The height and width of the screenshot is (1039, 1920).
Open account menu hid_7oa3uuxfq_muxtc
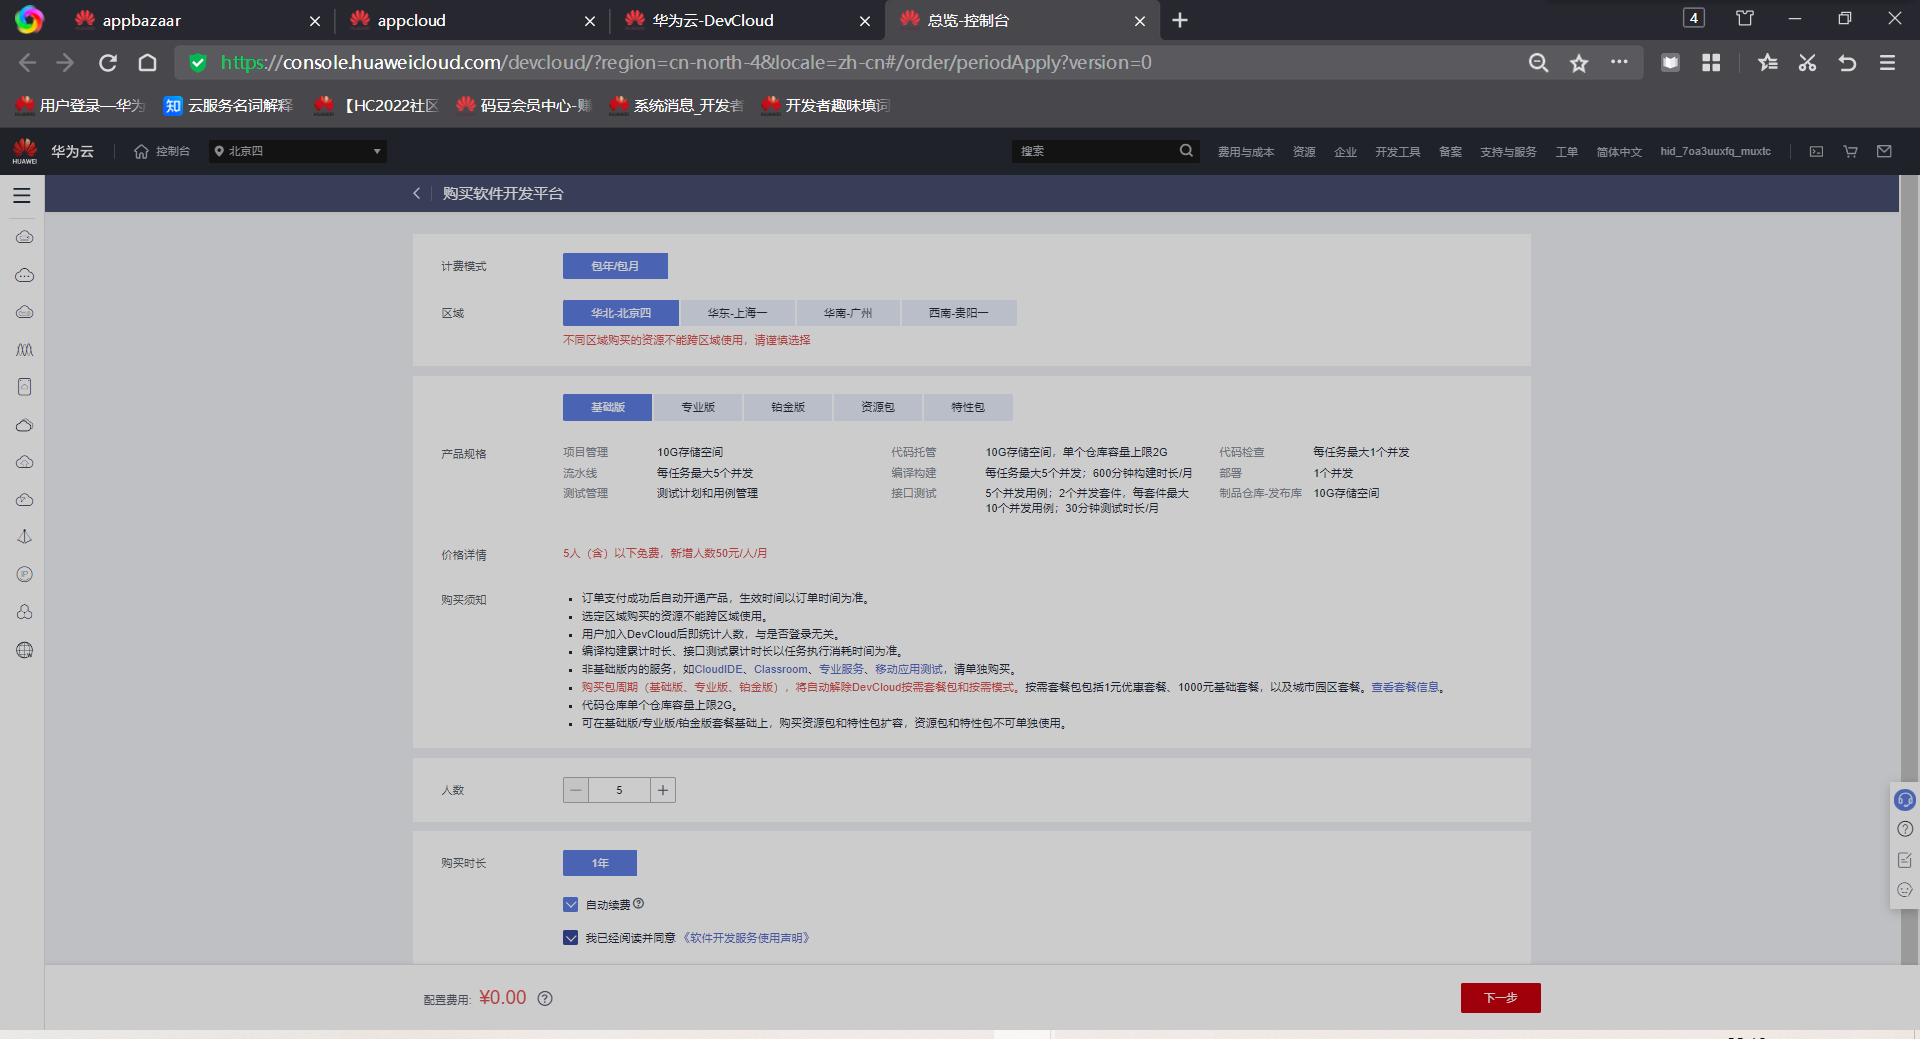1715,152
